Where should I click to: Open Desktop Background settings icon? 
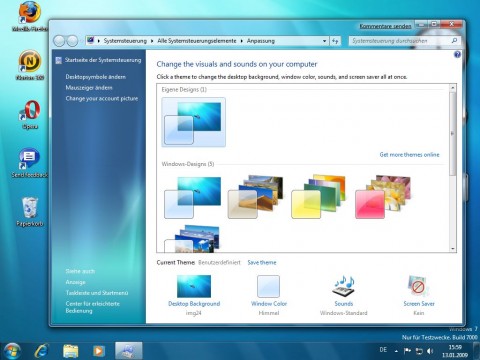(194, 286)
